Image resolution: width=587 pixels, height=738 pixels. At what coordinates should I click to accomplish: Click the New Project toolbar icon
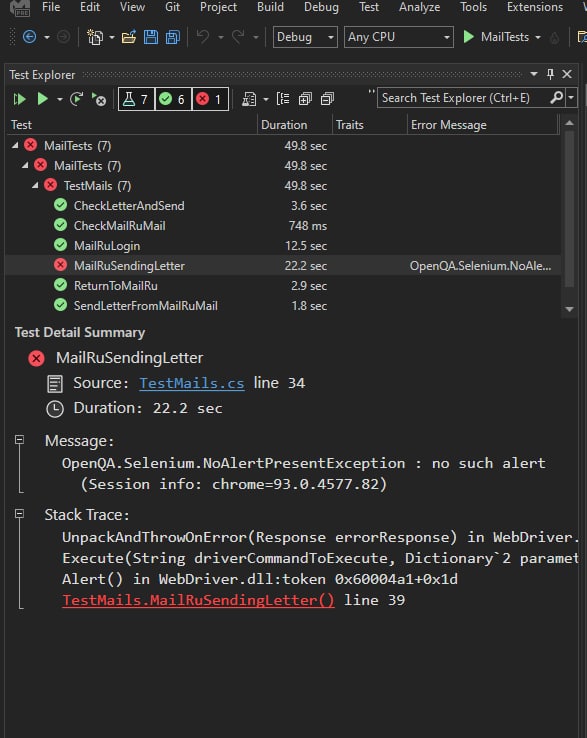click(x=96, y=37)
